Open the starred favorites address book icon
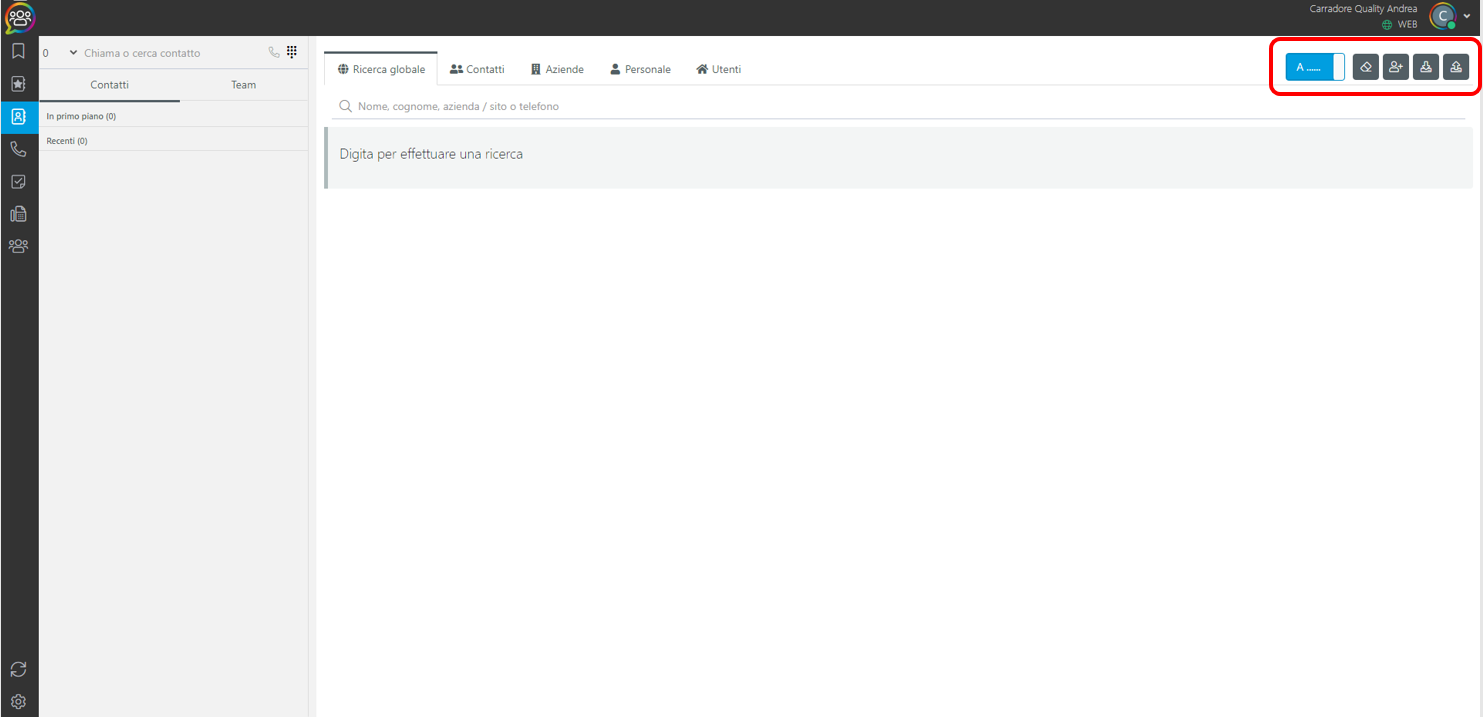Image resolution: width=1483 pixels, height=717 pixels. click(x=18, y=84)
